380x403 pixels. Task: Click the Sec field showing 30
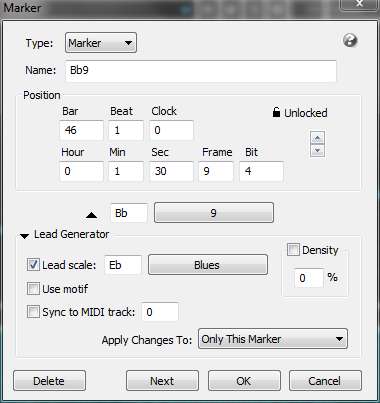[x=171, y=171]
